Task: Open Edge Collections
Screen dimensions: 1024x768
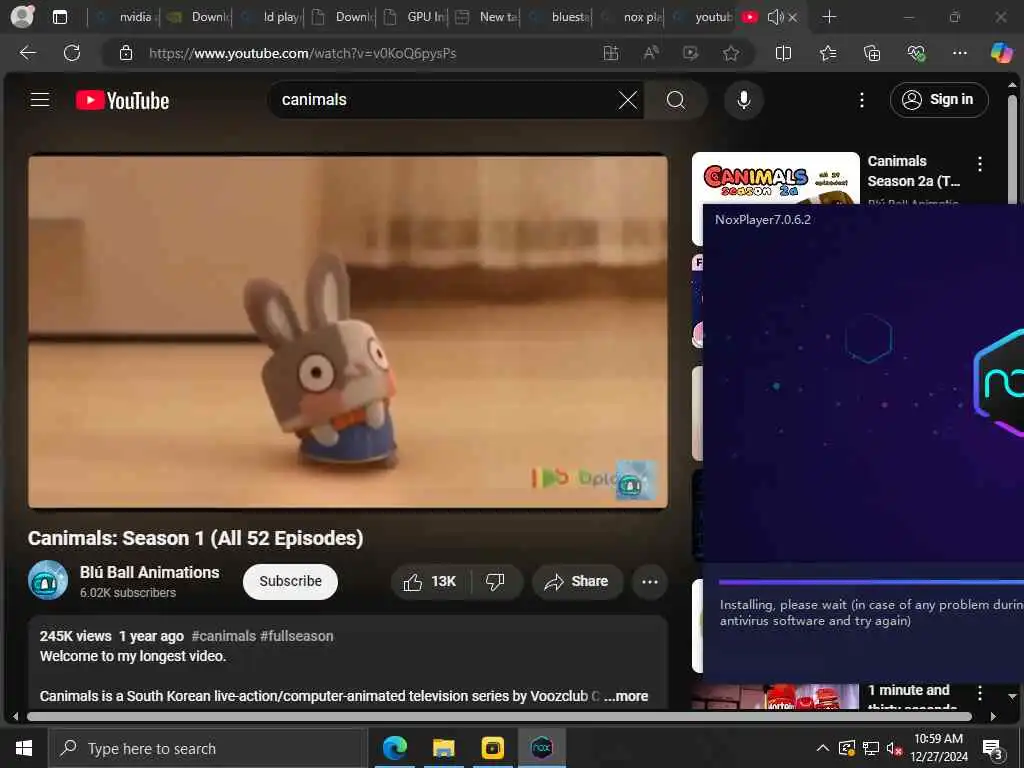Action: (x=872, y=53)
